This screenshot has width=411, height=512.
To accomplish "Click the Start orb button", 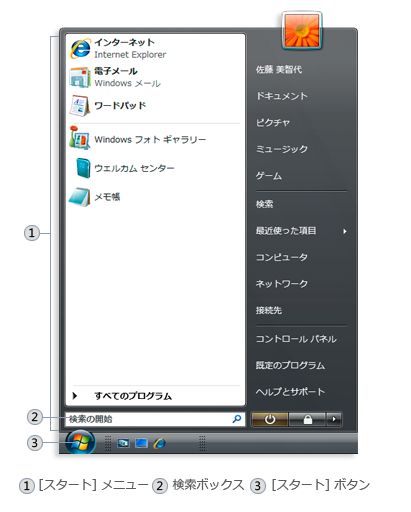I will tap(80, 442).
